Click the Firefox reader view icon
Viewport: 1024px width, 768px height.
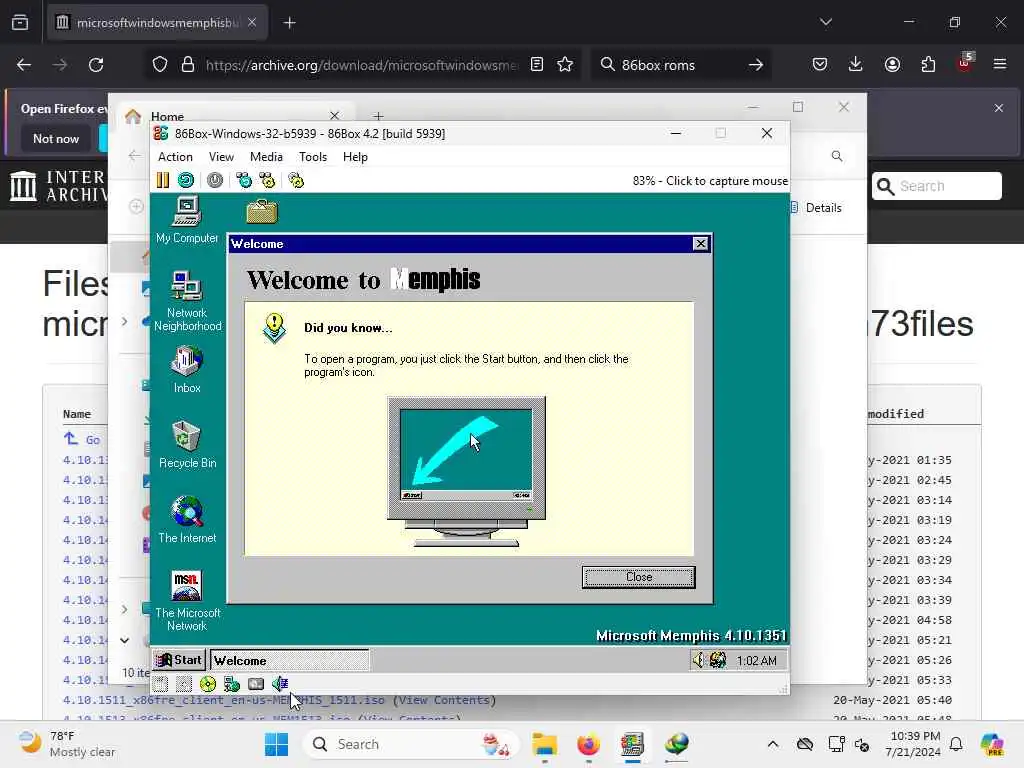pyautogui.click(x=537, y=65)
